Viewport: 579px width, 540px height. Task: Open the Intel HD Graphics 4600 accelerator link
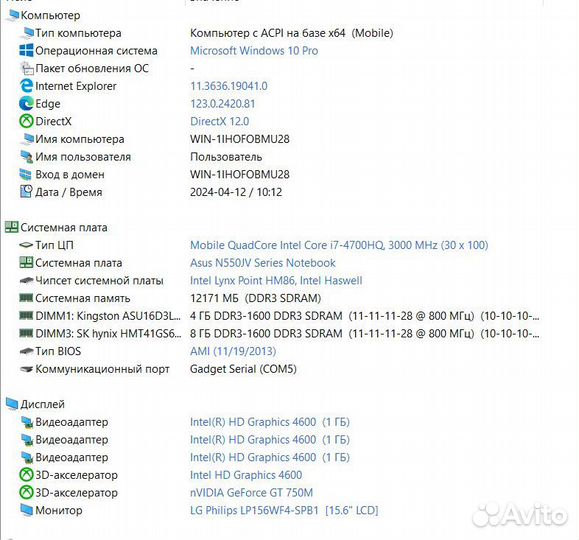click(x=246, y=475)
